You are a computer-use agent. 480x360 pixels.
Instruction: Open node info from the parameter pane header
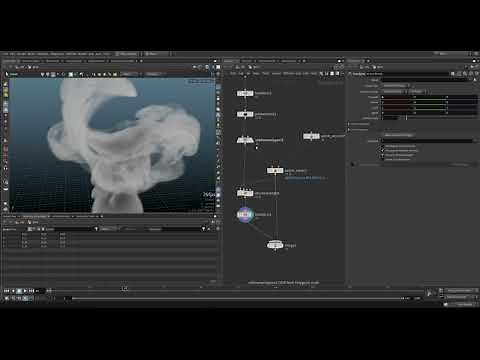(471, 74)
